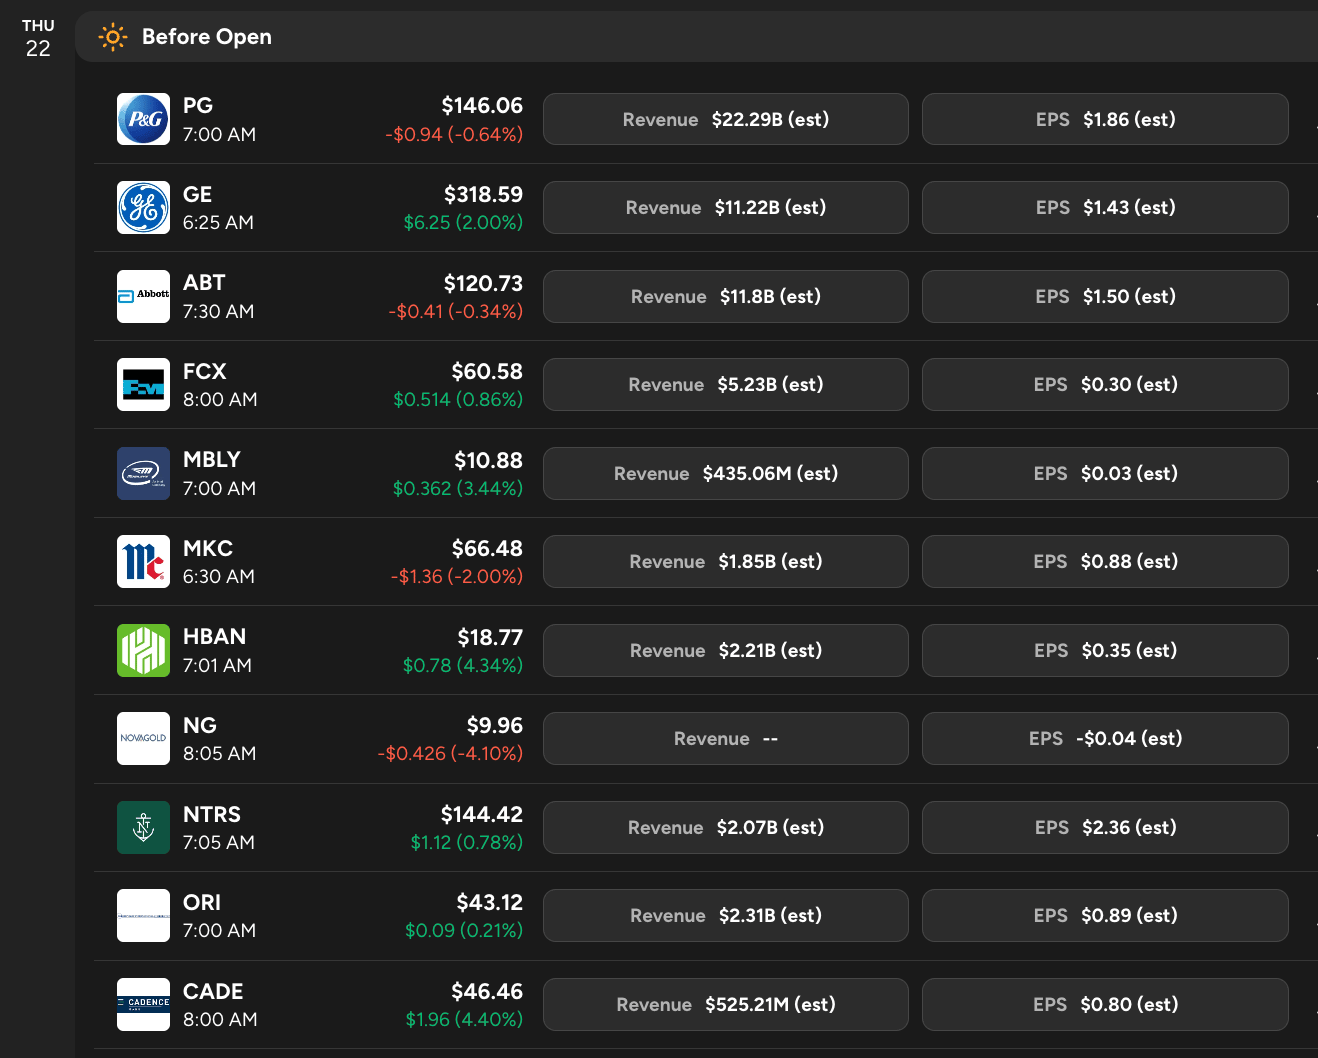
Task: Select FCX revenue estimate $5.23B
Action: pos(726,384)
